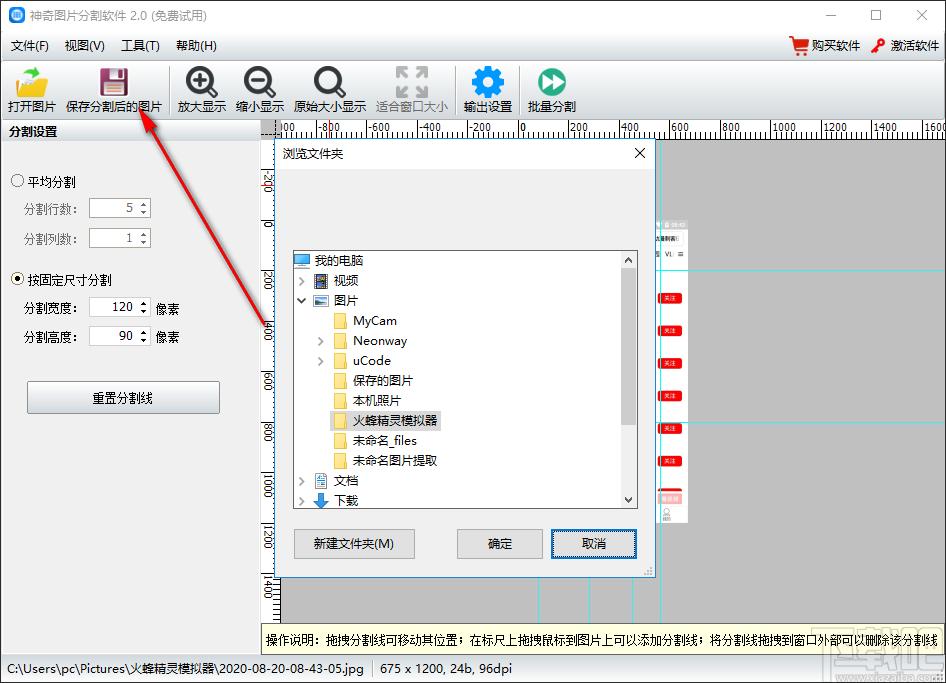Expand the uCode folder node

coord(320,361)
